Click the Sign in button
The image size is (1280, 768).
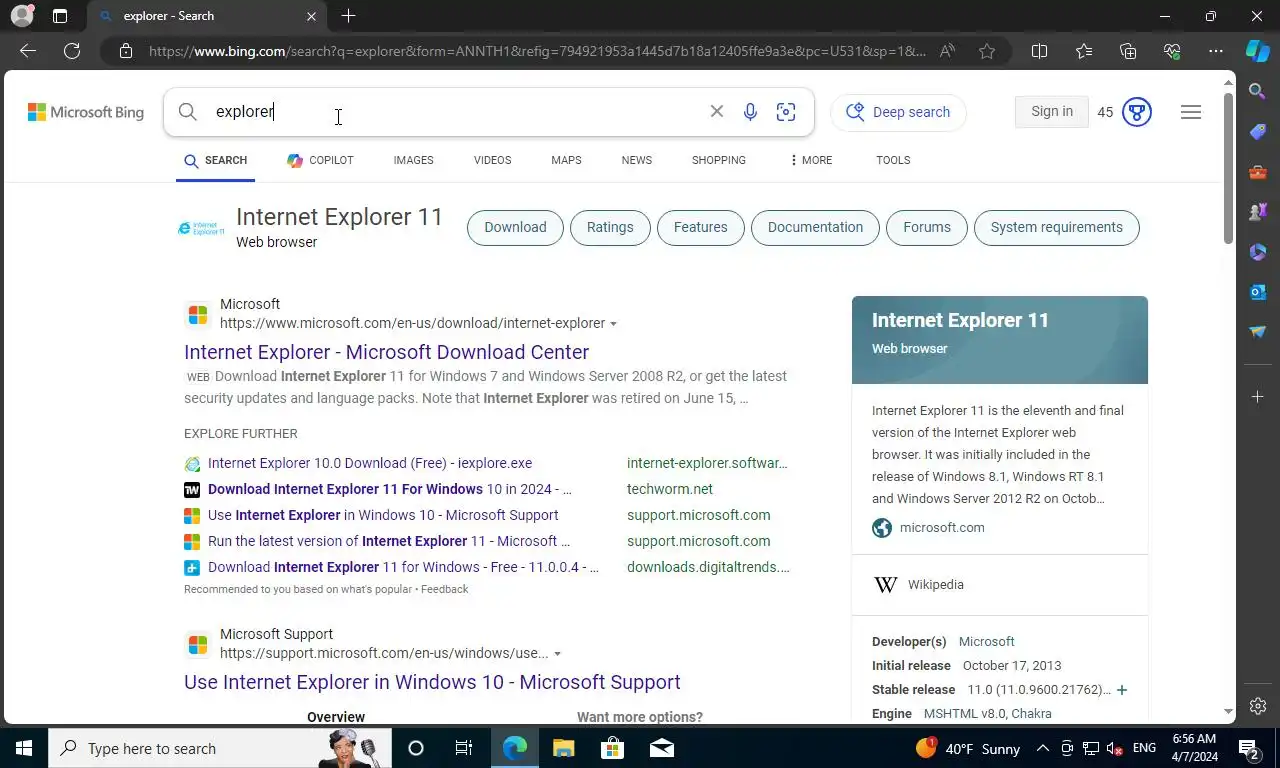(x=1052, y=112)
